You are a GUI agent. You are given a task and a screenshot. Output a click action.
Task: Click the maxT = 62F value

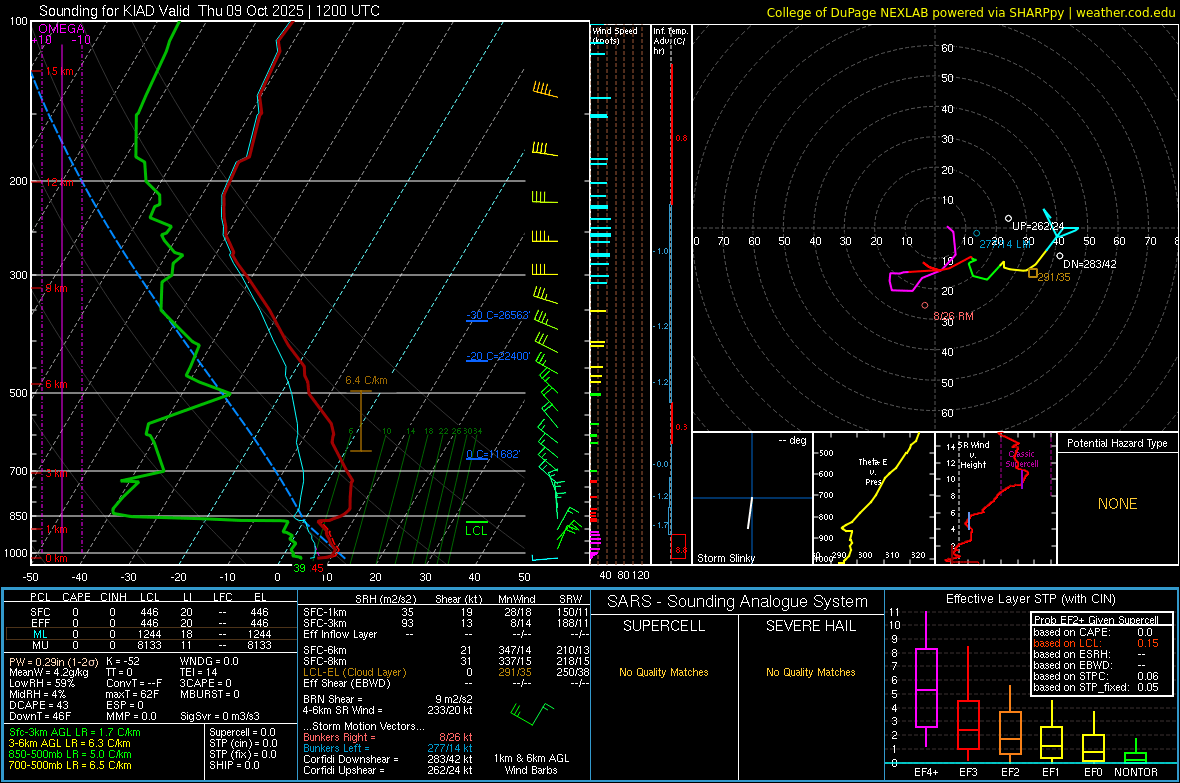click(132, 694)
